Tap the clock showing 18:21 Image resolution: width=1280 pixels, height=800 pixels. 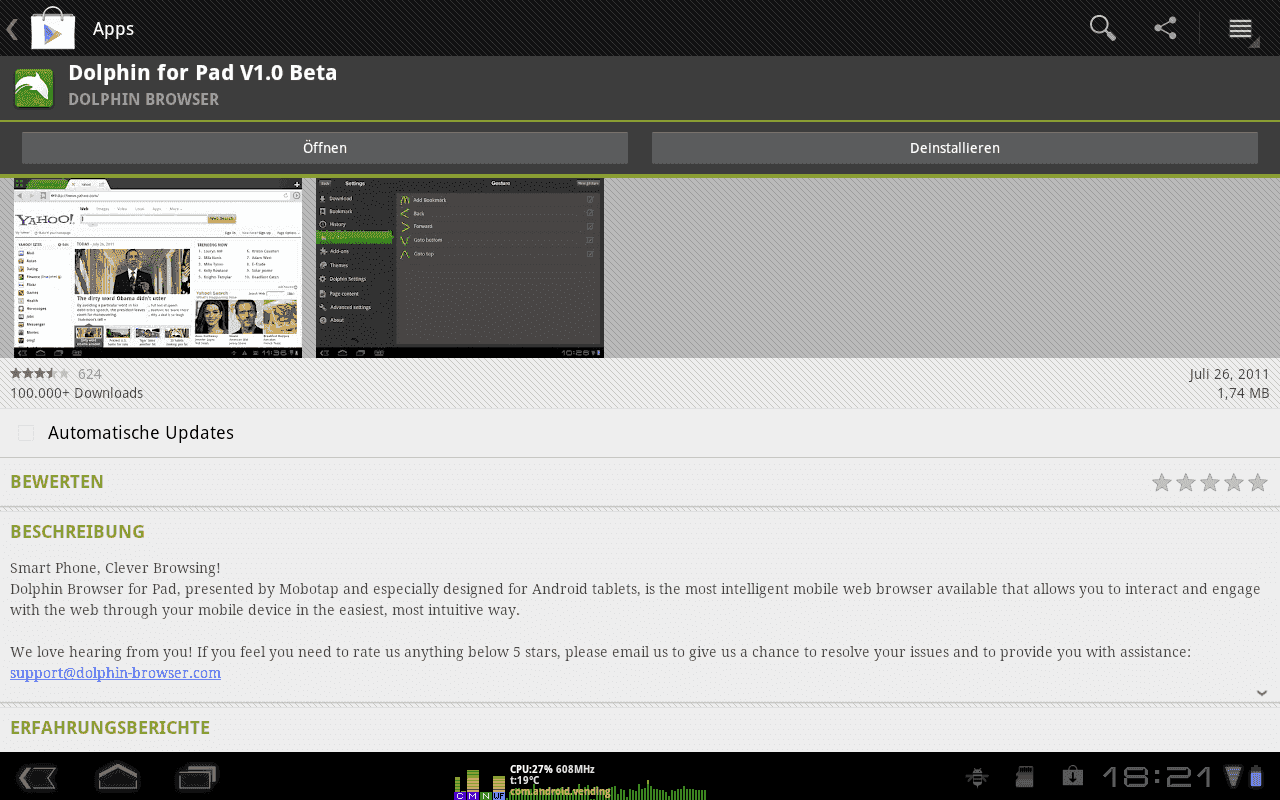[1158, 777]
